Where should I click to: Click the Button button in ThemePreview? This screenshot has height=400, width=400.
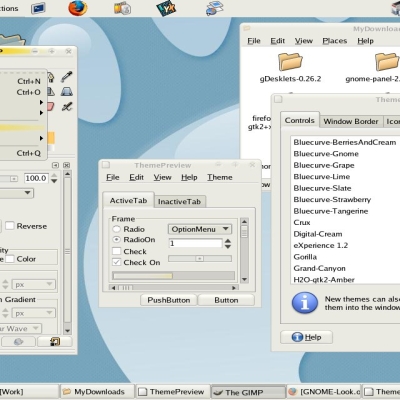[x=226, y=300]
